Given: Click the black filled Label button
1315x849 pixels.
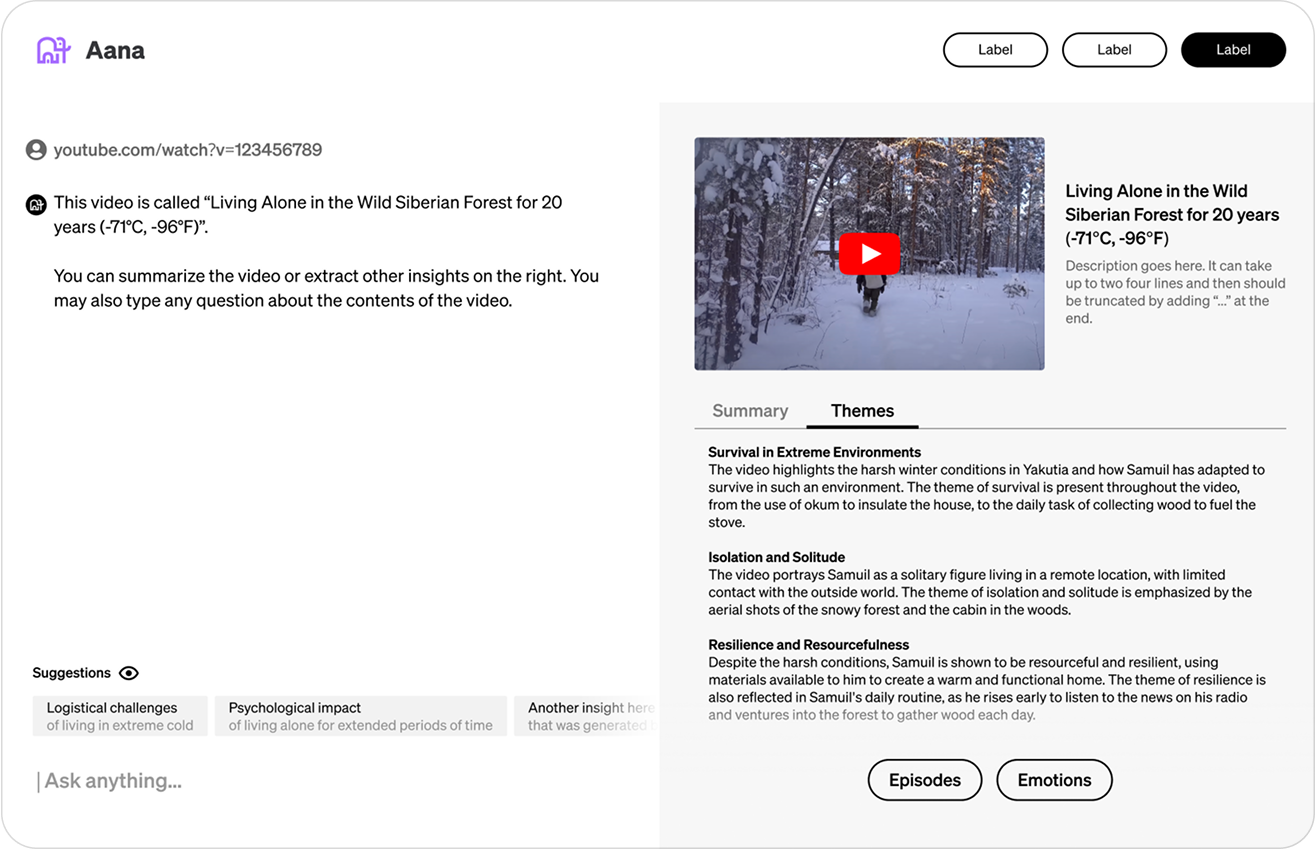Looking at the screenshot, I should click(1233, 50).
